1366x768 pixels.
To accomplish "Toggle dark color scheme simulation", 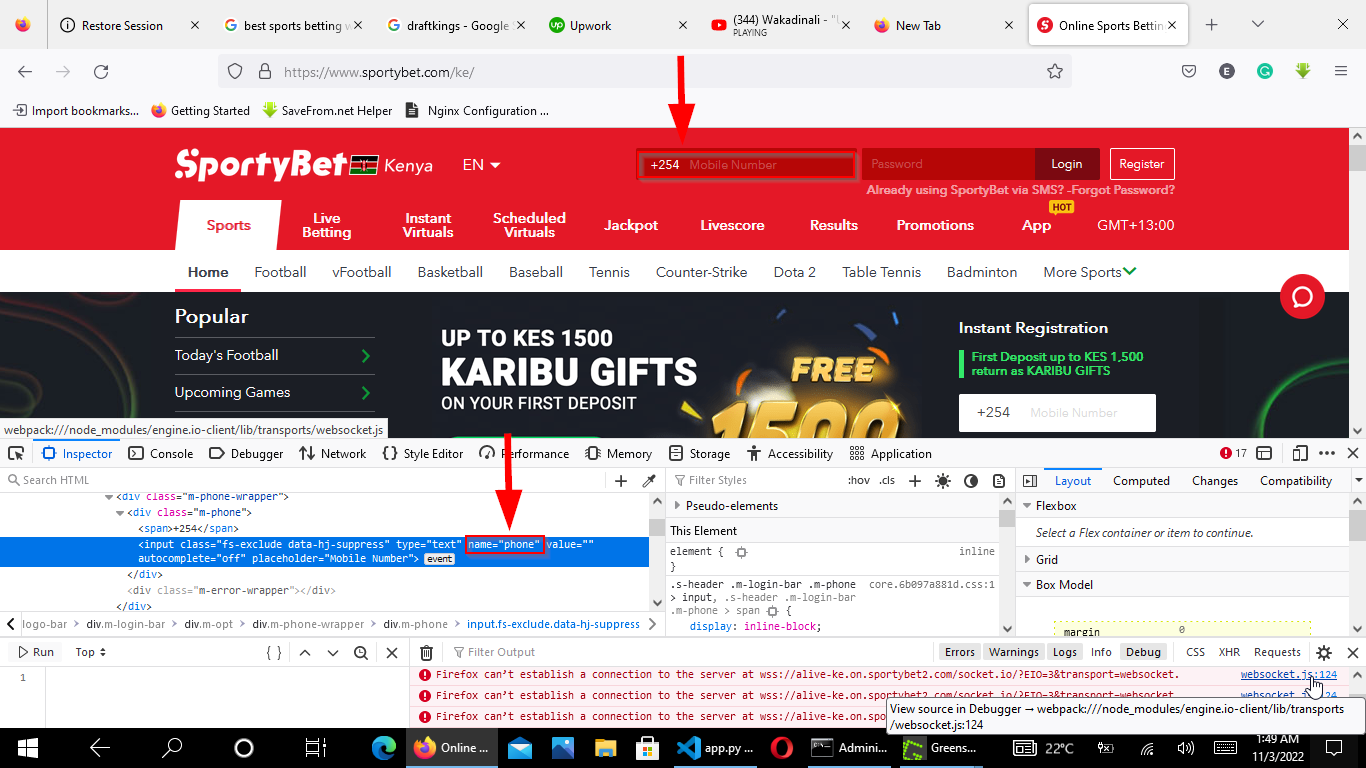I will (x=970, y=481).
